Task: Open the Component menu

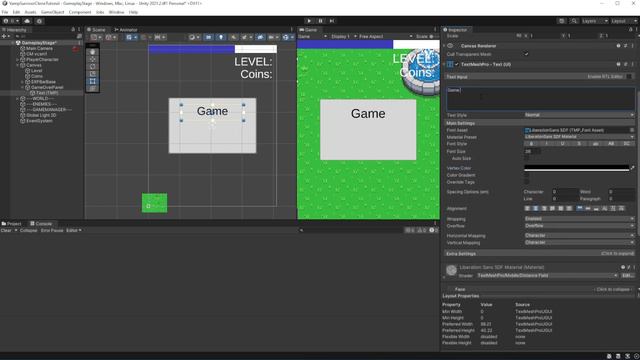Action: coord(80,12)
